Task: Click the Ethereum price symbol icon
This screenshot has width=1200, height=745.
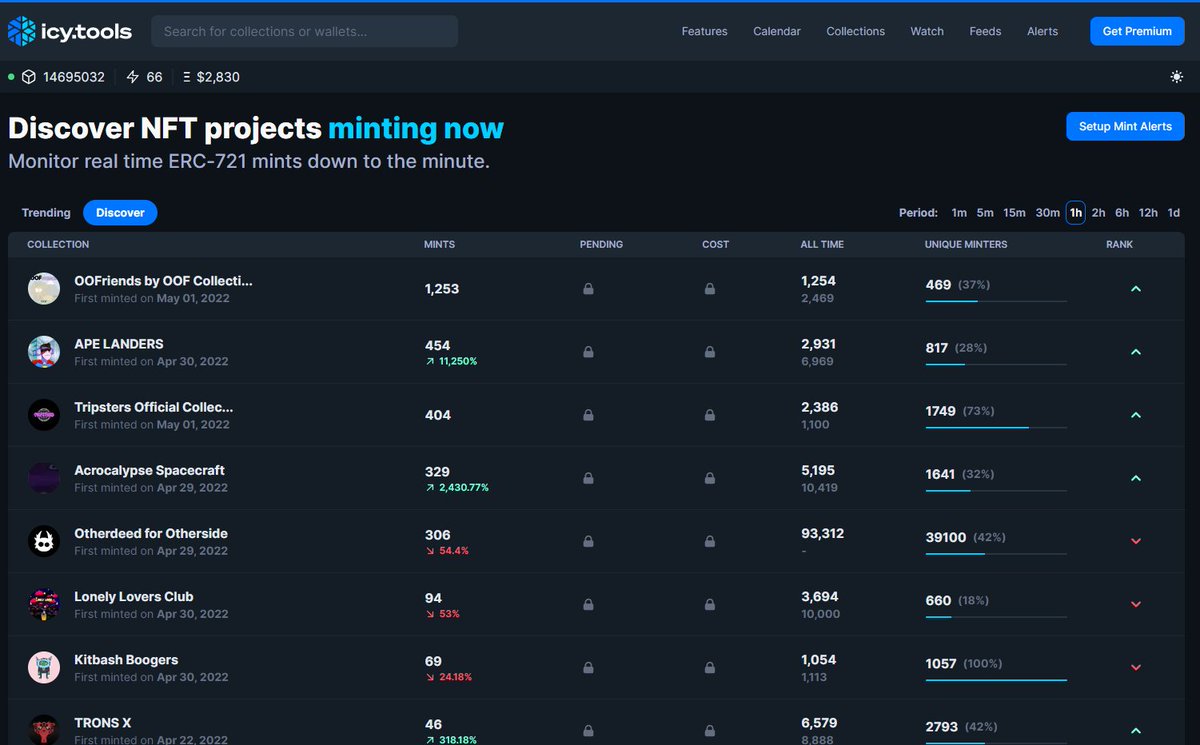Action: pyautogui.click(x=187, y=77)
